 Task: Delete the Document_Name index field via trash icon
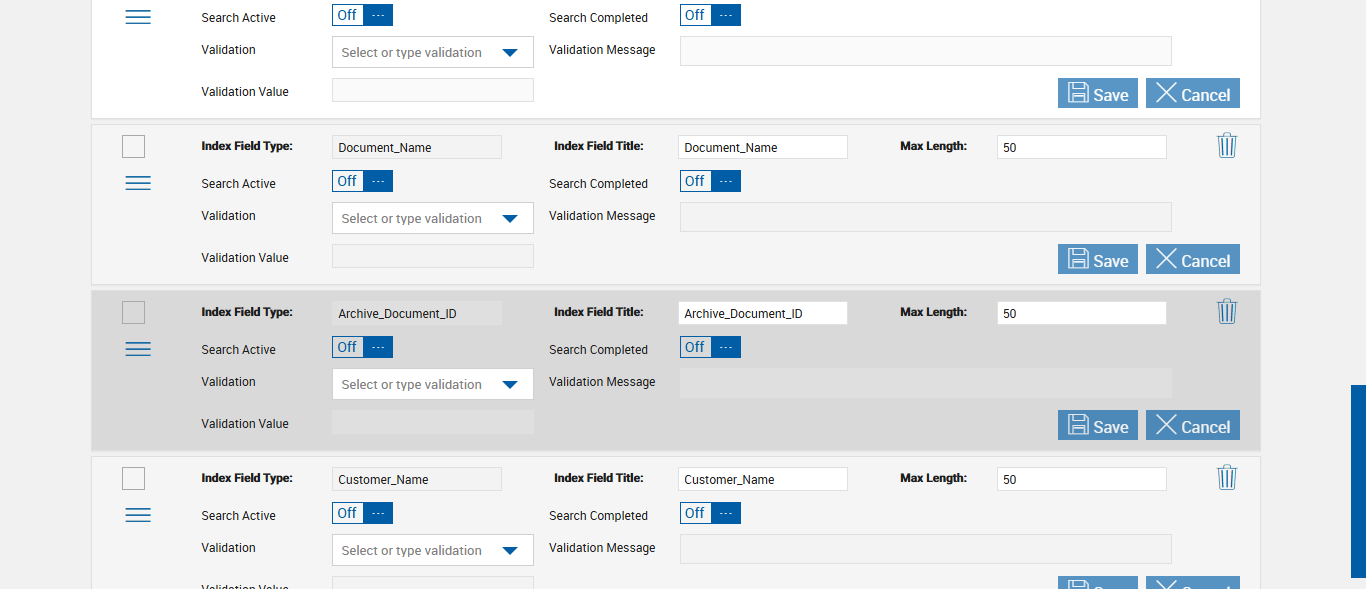1227,146
